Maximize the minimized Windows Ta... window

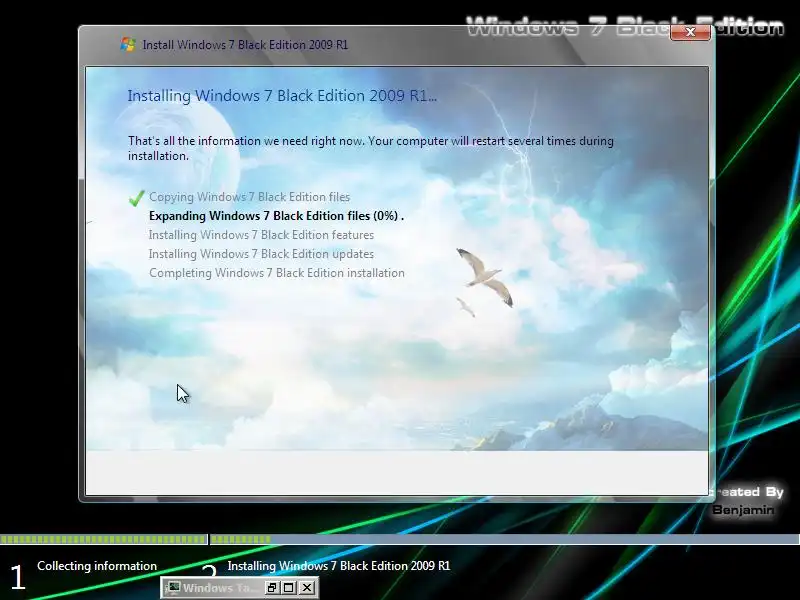pos(289,588)
